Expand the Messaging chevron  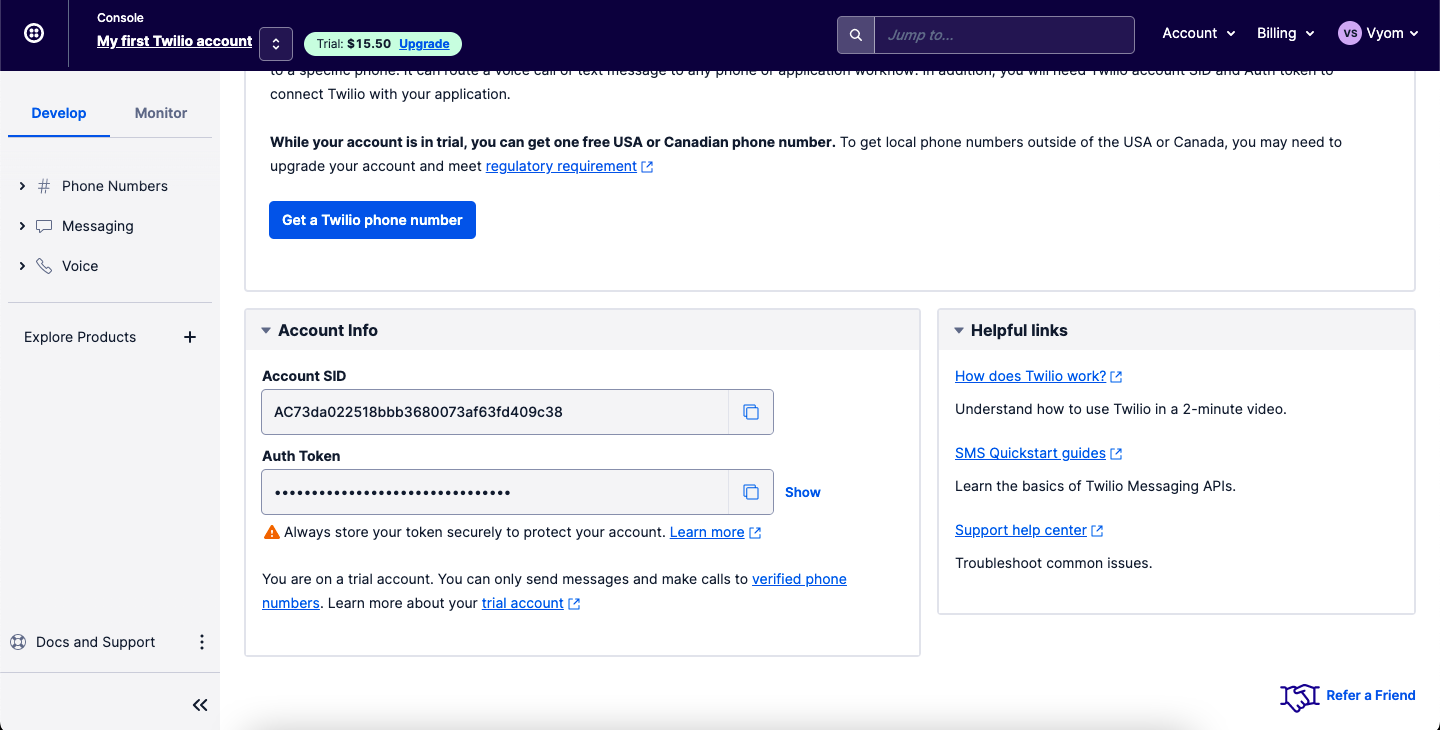click(22, 226)
